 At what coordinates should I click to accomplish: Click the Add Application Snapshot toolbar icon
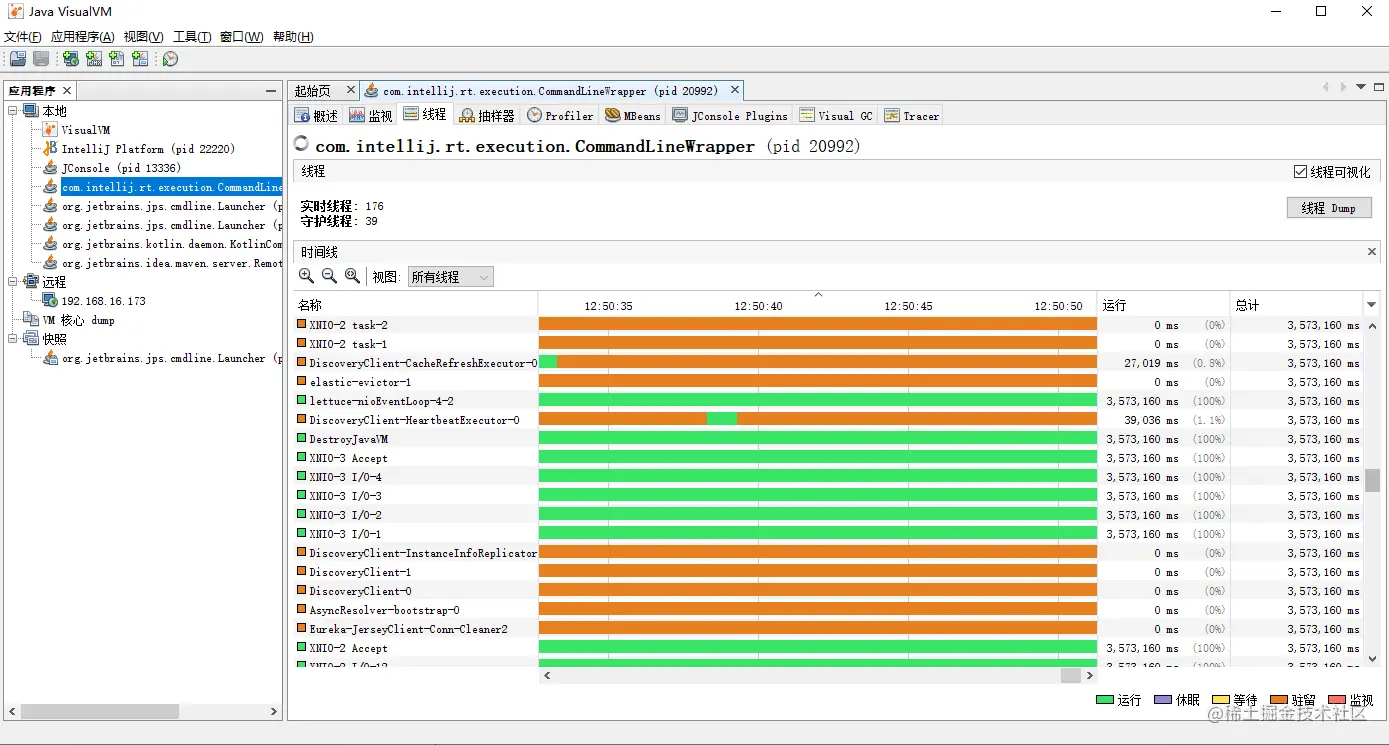[x=140, y=59]
